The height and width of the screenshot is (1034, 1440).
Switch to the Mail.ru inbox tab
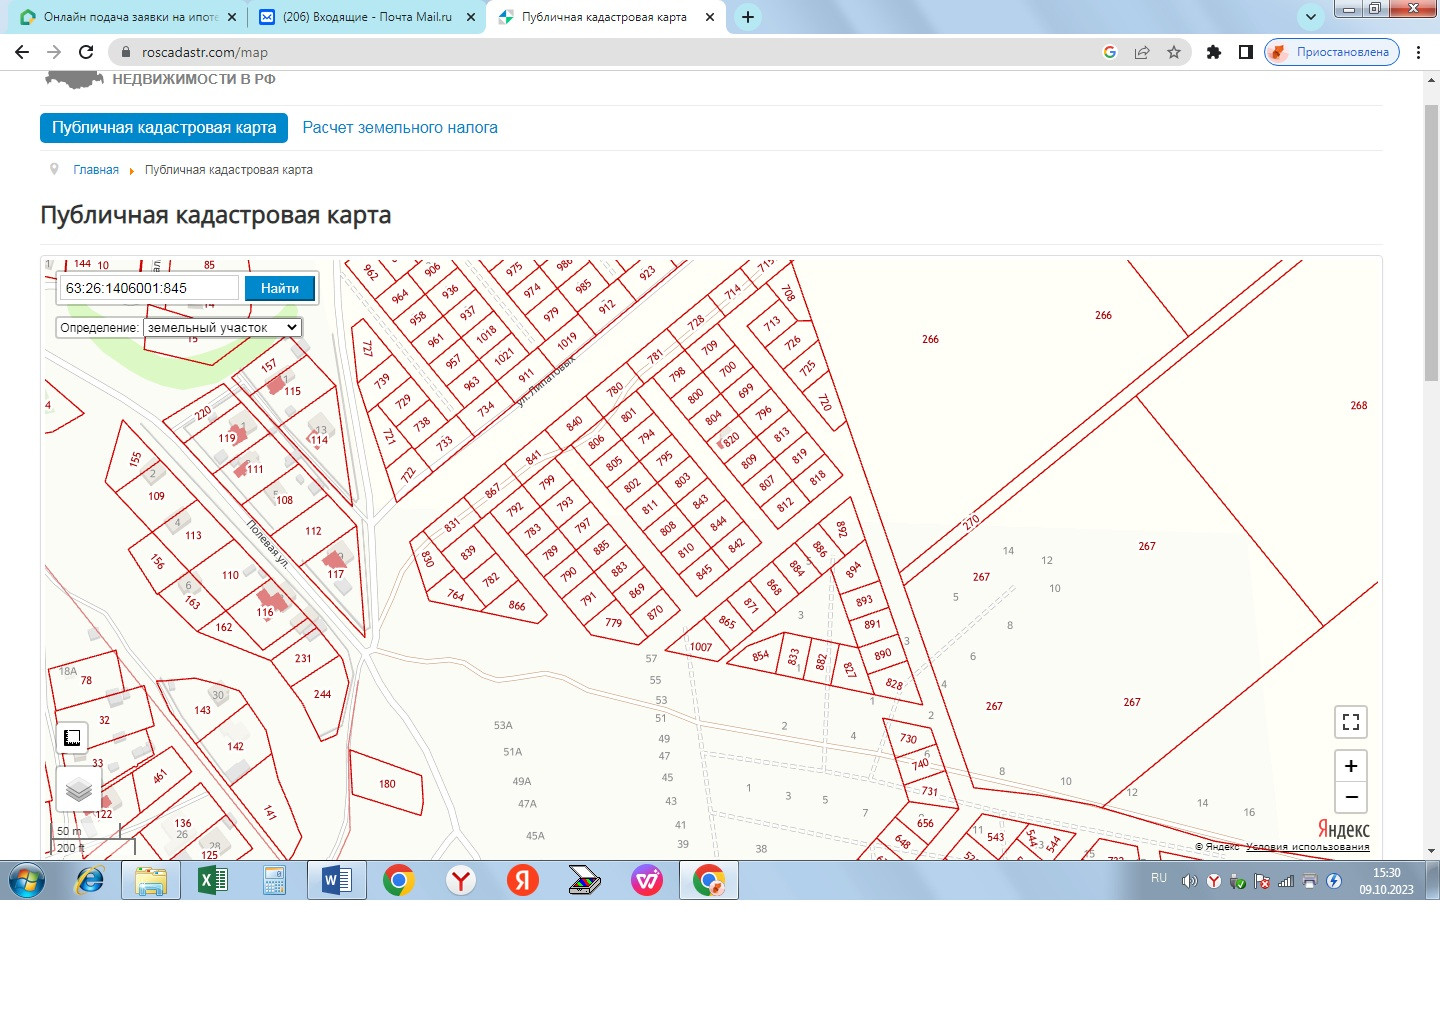point(366,17)
